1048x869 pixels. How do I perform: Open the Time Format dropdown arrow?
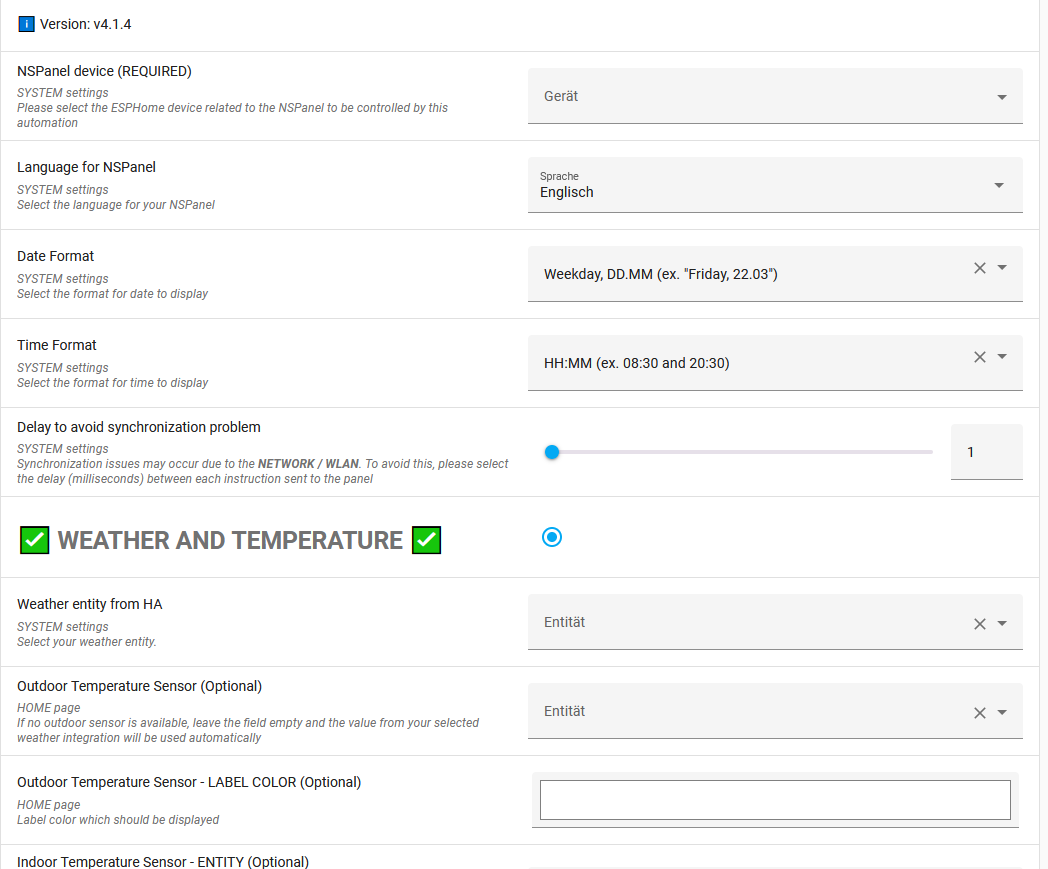[1002, 357]
